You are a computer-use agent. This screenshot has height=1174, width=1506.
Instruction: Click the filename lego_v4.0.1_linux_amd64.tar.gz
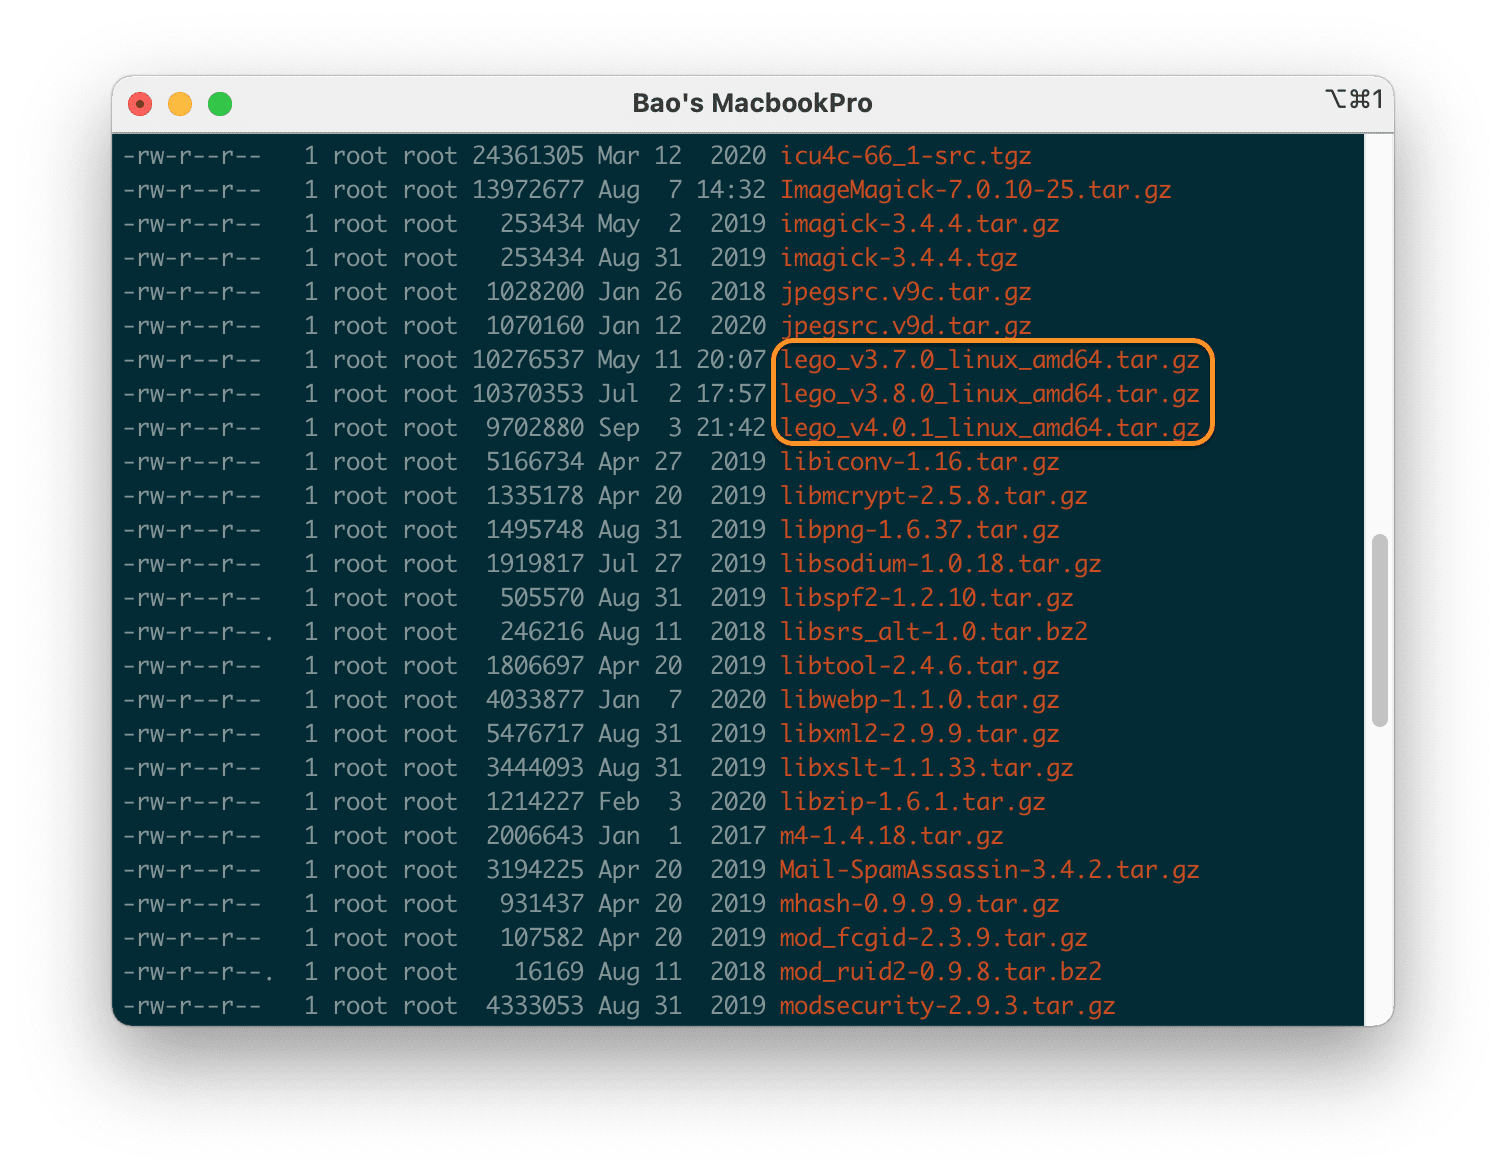tap(989, 429)
